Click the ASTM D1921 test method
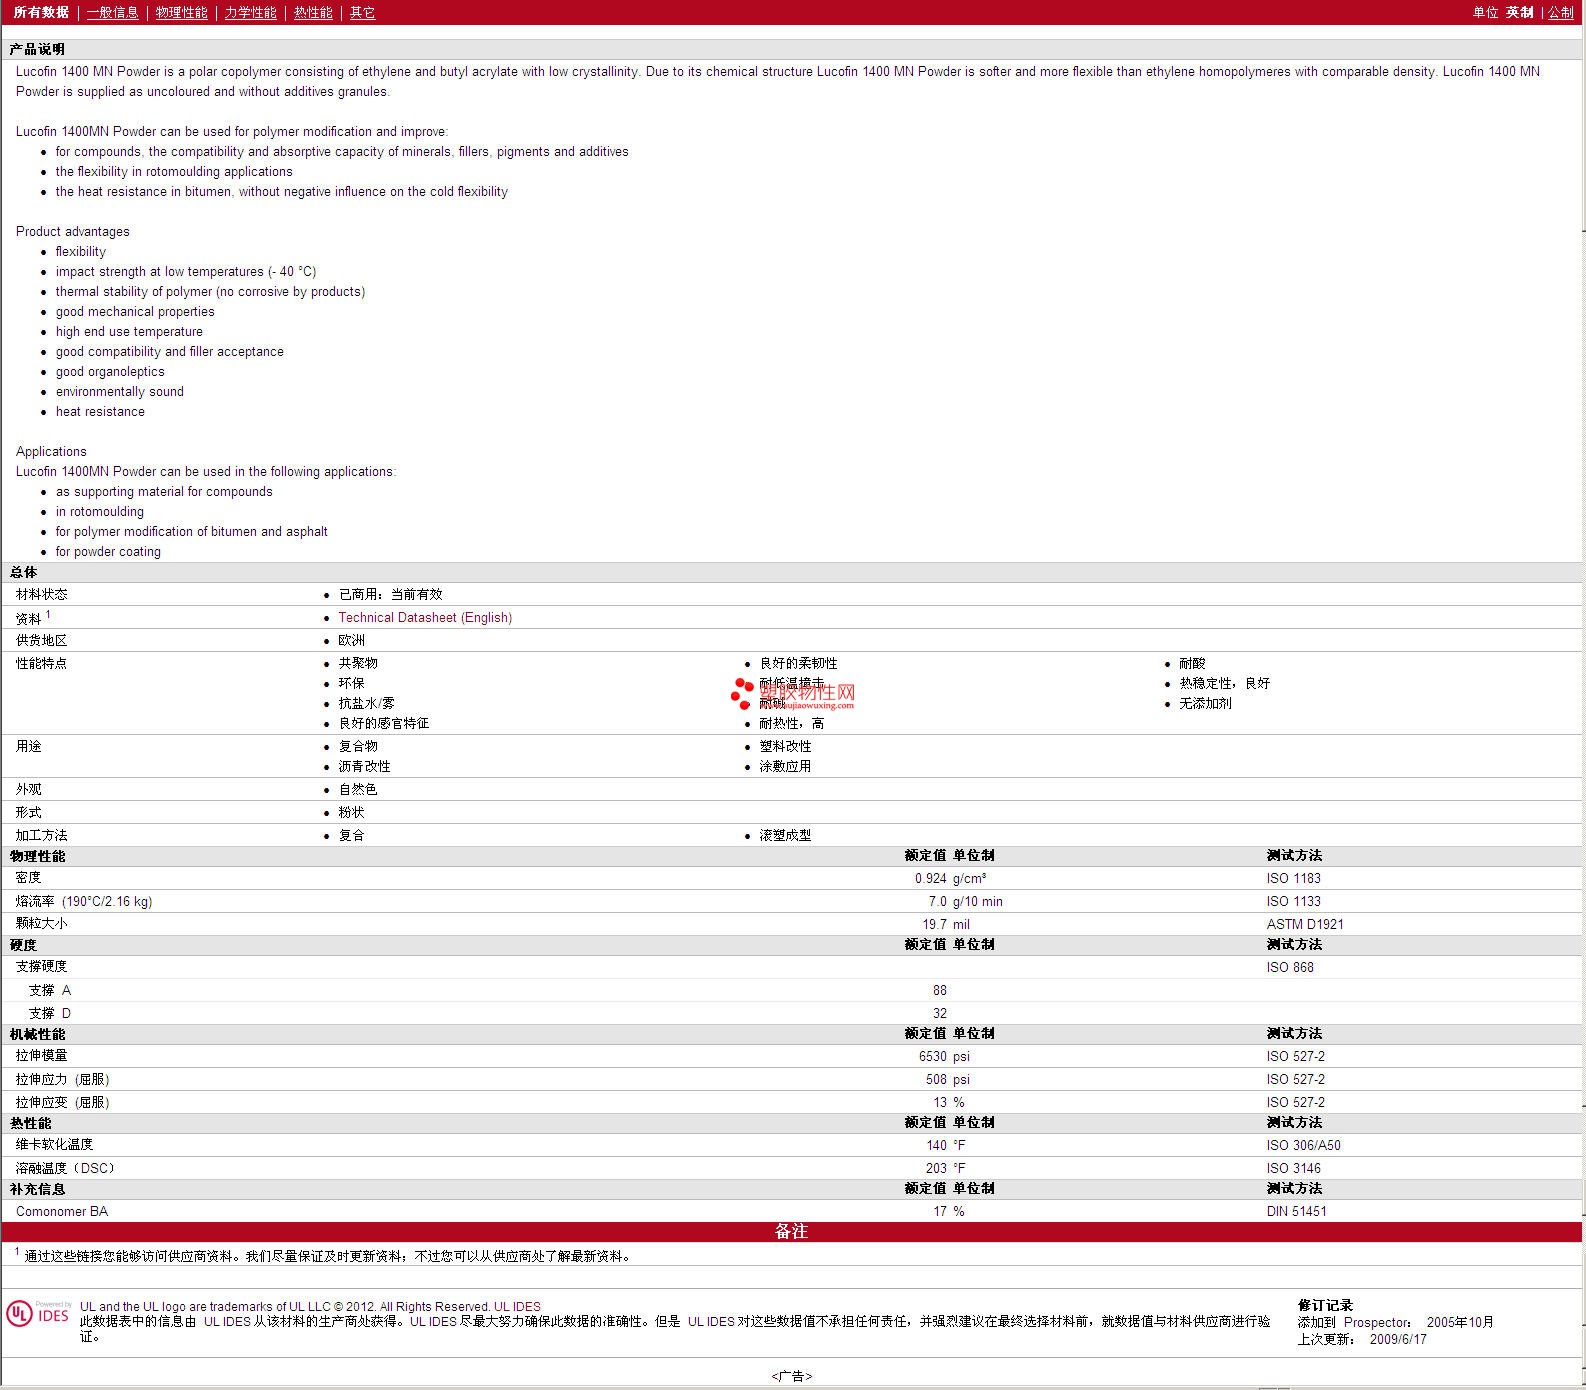 pos(1305,924)
